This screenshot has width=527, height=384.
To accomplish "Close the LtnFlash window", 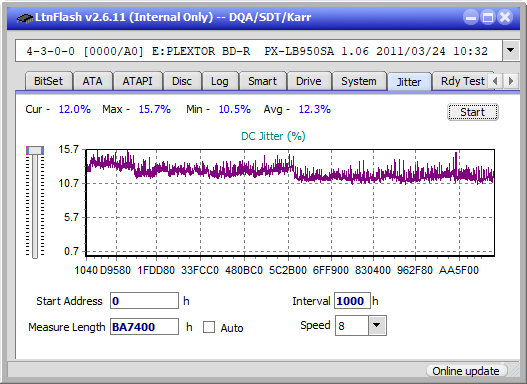I will [x=505, y=17].
